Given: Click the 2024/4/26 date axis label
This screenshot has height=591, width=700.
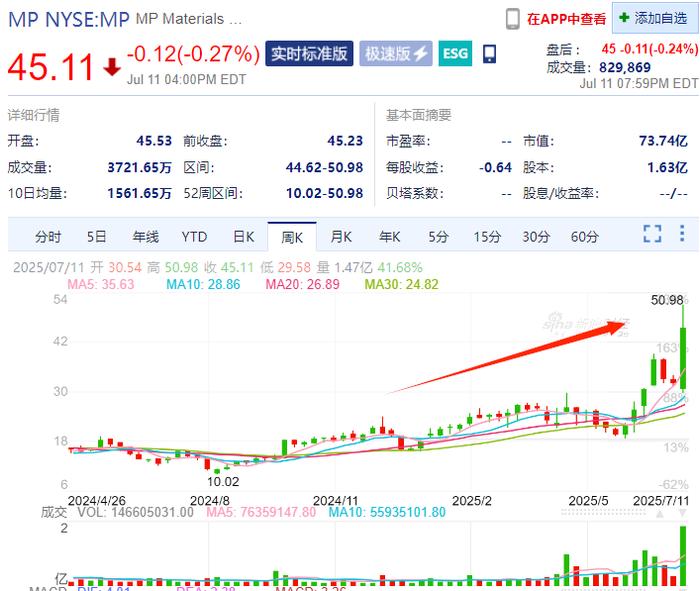Looking at the screenshot, I should coord(96,500).
